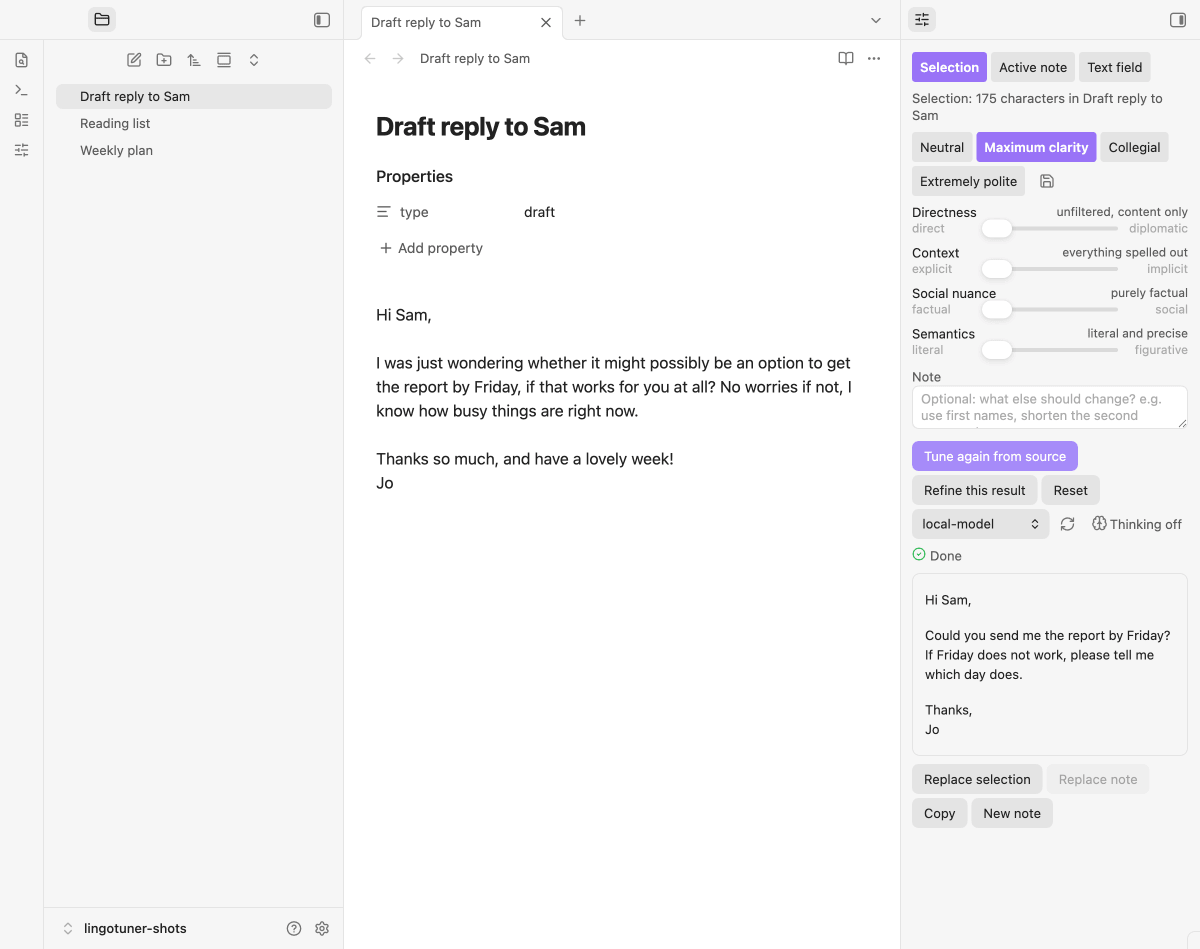Switch to reading view book icon
Image resolution: width=1200 pixels, height=949 pixels.
(x=846, y=58)
